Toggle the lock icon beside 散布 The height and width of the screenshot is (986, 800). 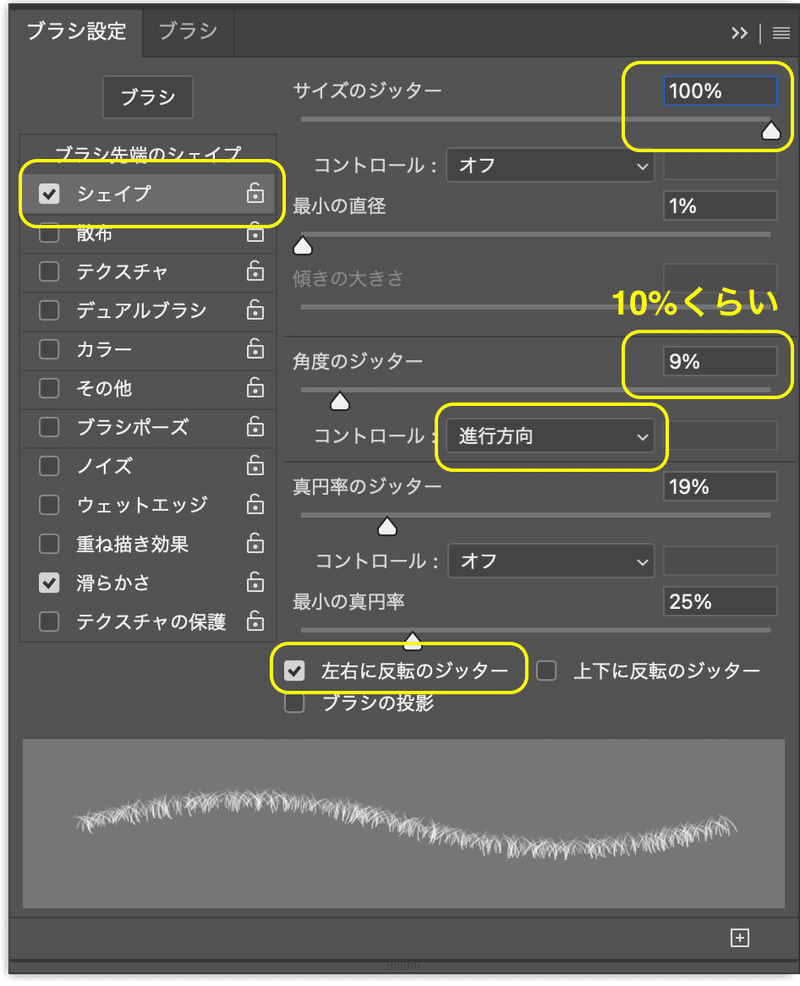pos(255,232)
